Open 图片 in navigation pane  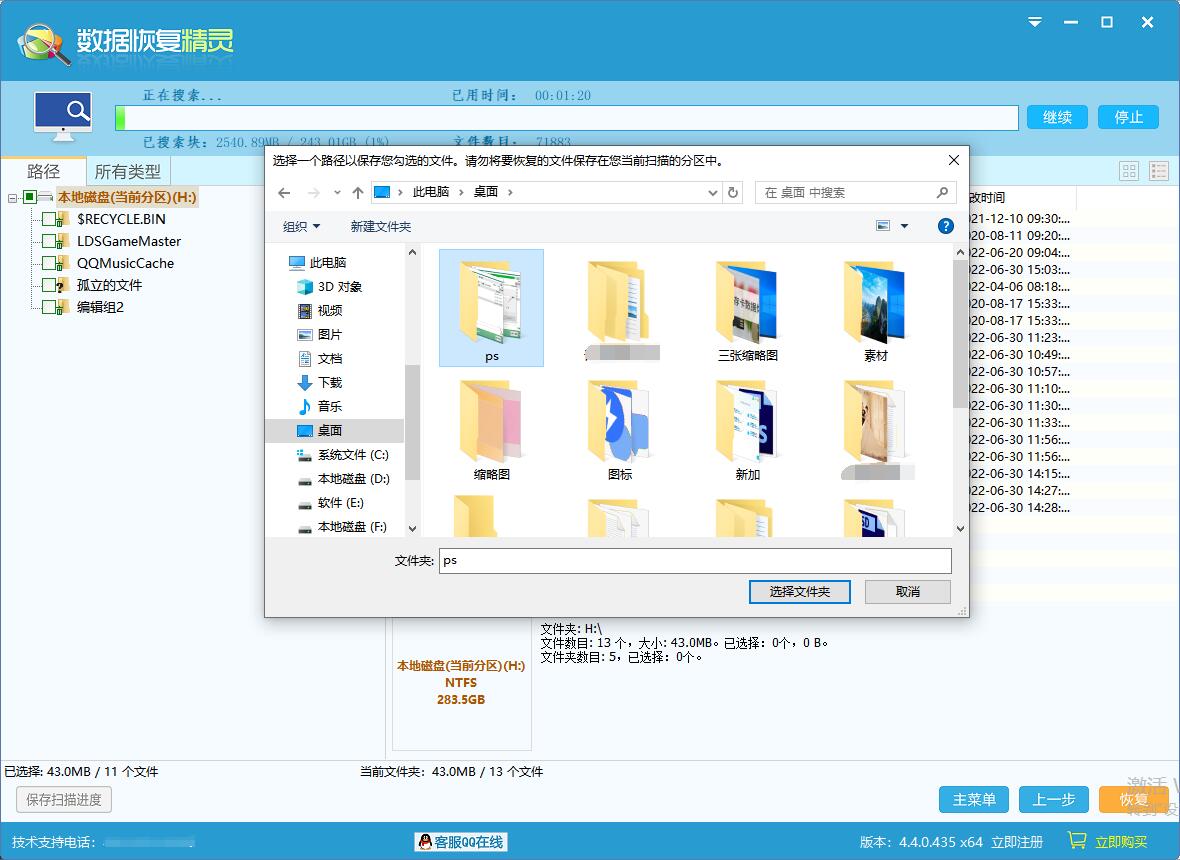[321, 334]
